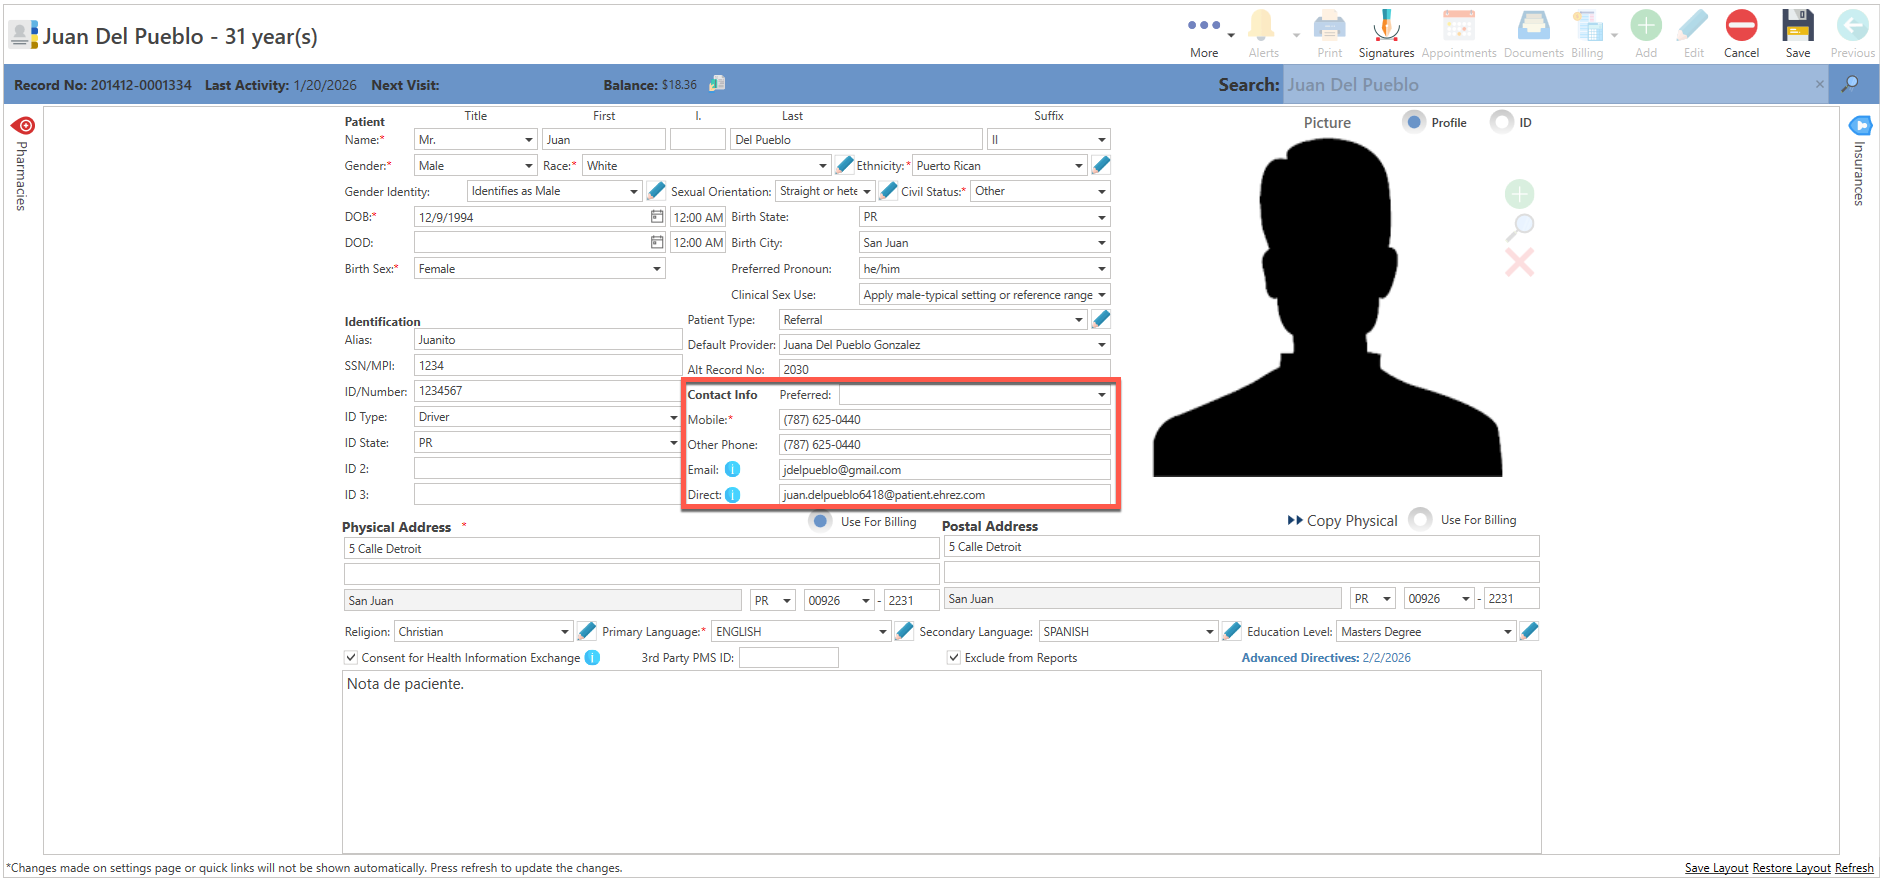Viewport: 1887px width, 880px height.
Task: Open the DOB calendar picker
Action: 657,216
